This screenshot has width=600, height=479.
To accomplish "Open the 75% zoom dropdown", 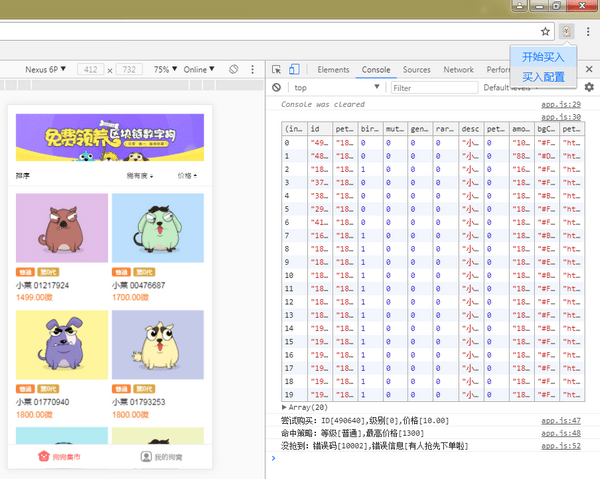I will [x=165, y=70].
